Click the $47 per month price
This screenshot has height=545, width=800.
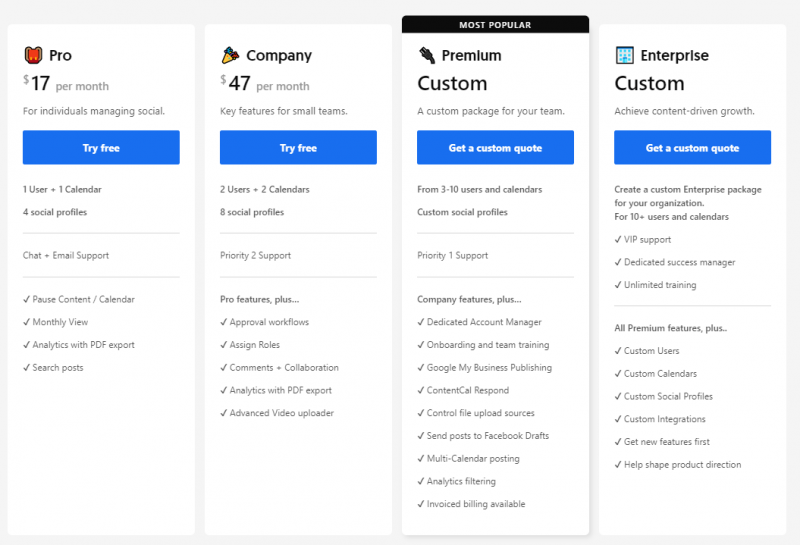pyautogui.click(x=265, y=83)
